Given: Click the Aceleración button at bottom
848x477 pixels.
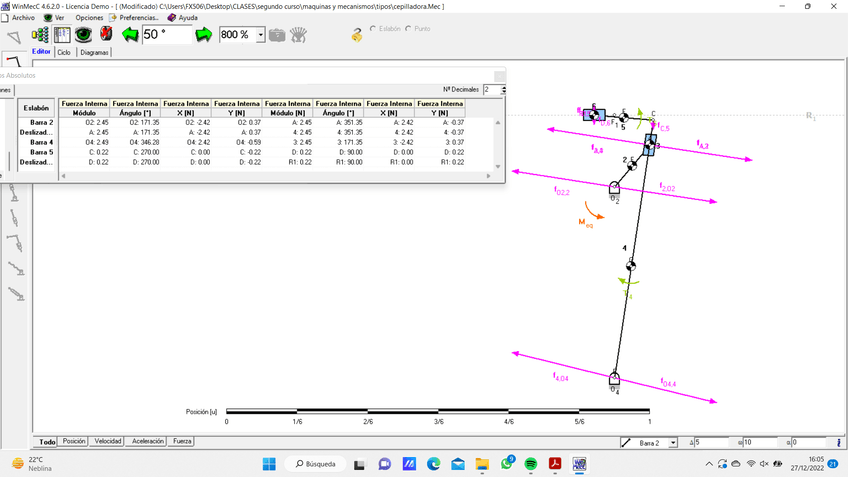Looking at the screenshot, I should point(147,441).
